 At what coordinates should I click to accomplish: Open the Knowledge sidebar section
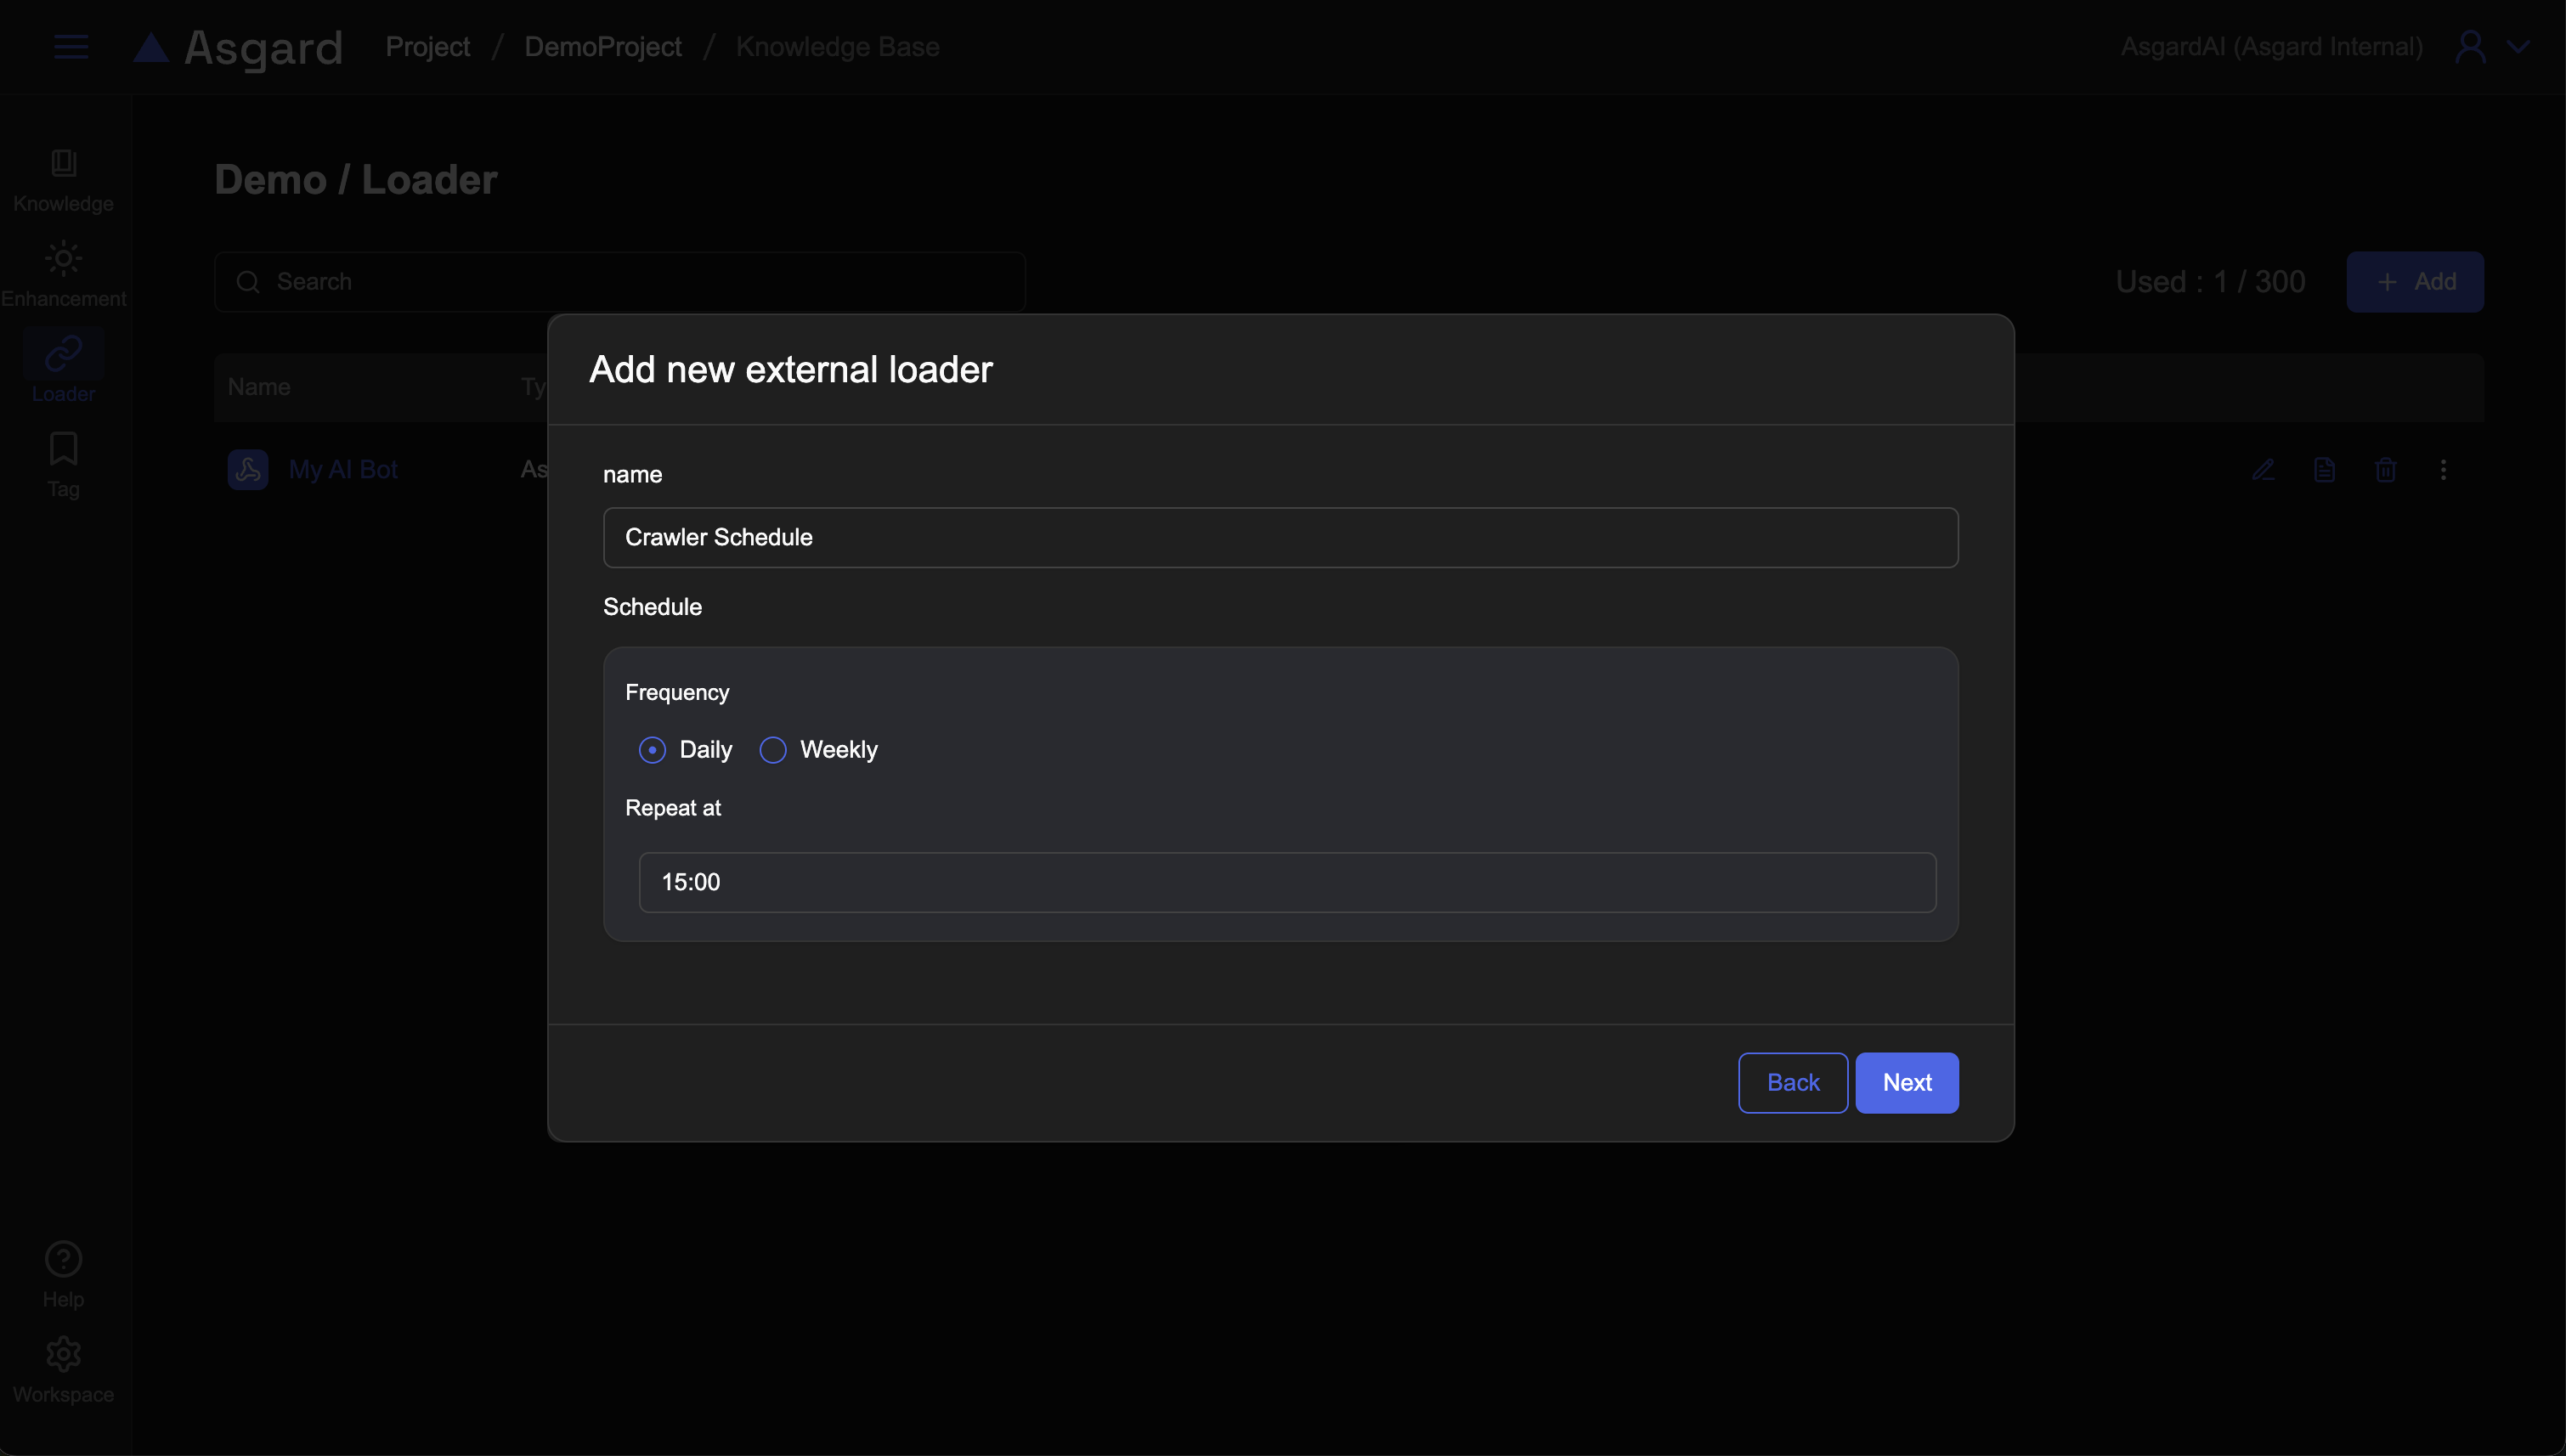point(63,180)
